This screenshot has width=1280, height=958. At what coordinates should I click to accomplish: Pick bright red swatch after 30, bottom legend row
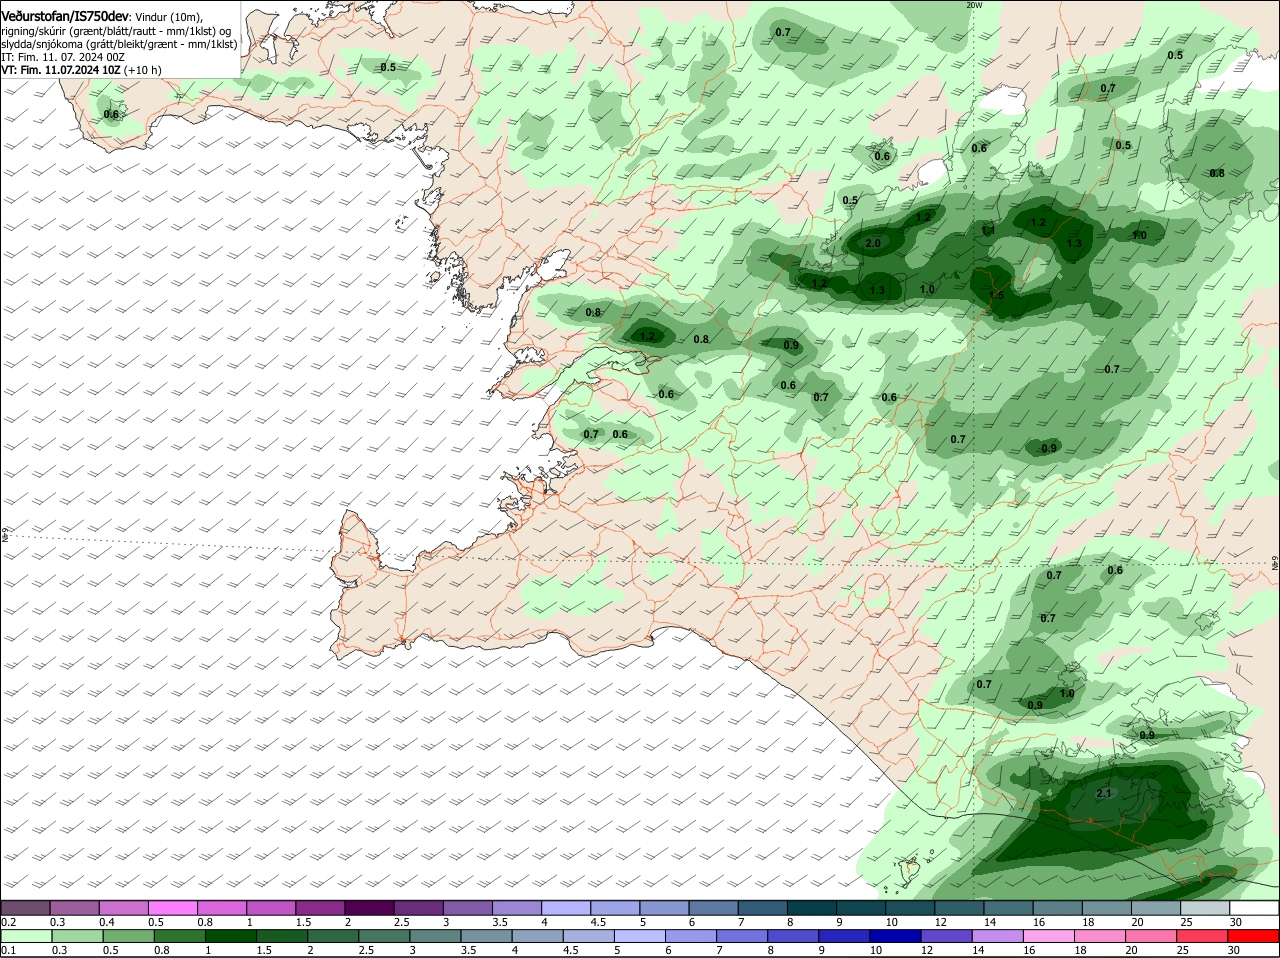pos(1254,935)
